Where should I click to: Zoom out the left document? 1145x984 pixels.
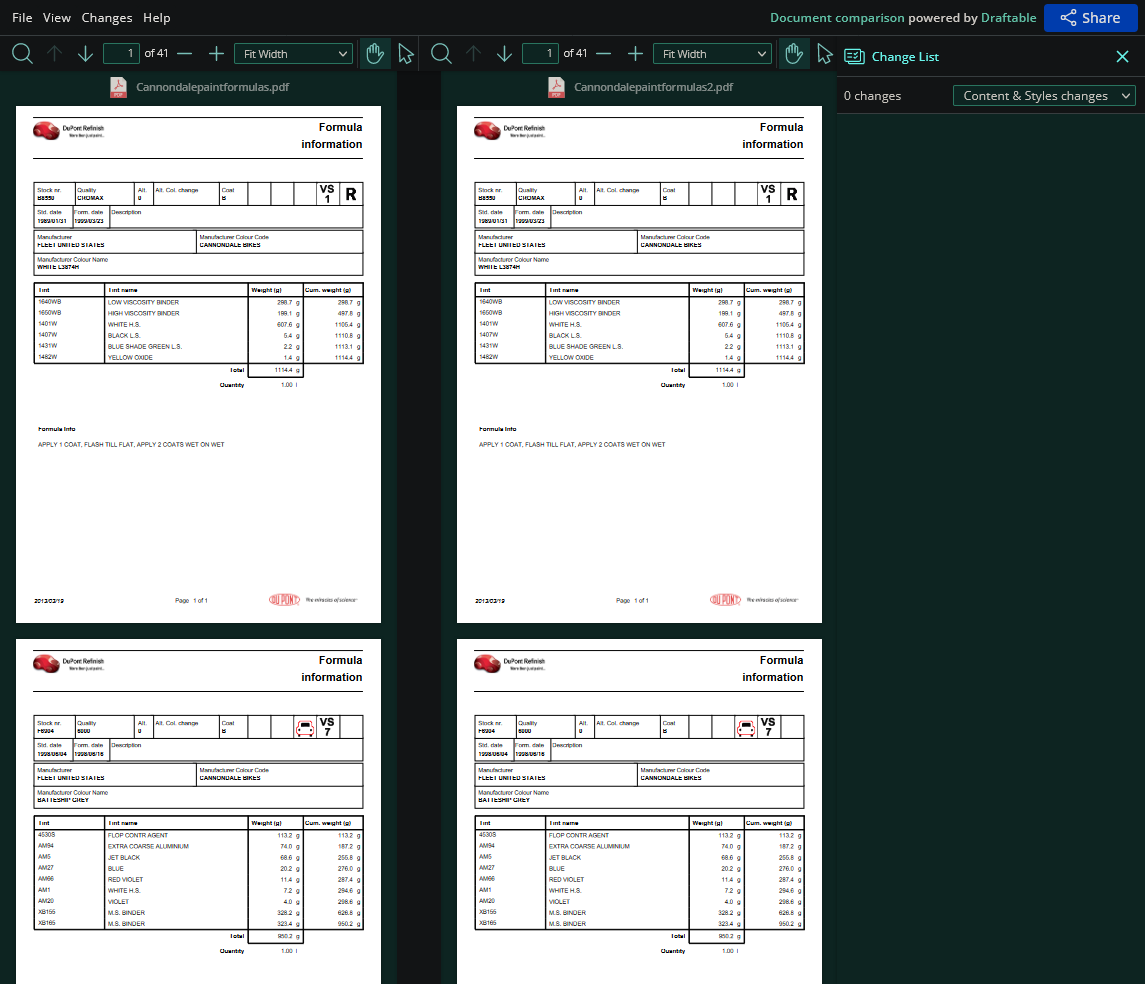(185, 53)
